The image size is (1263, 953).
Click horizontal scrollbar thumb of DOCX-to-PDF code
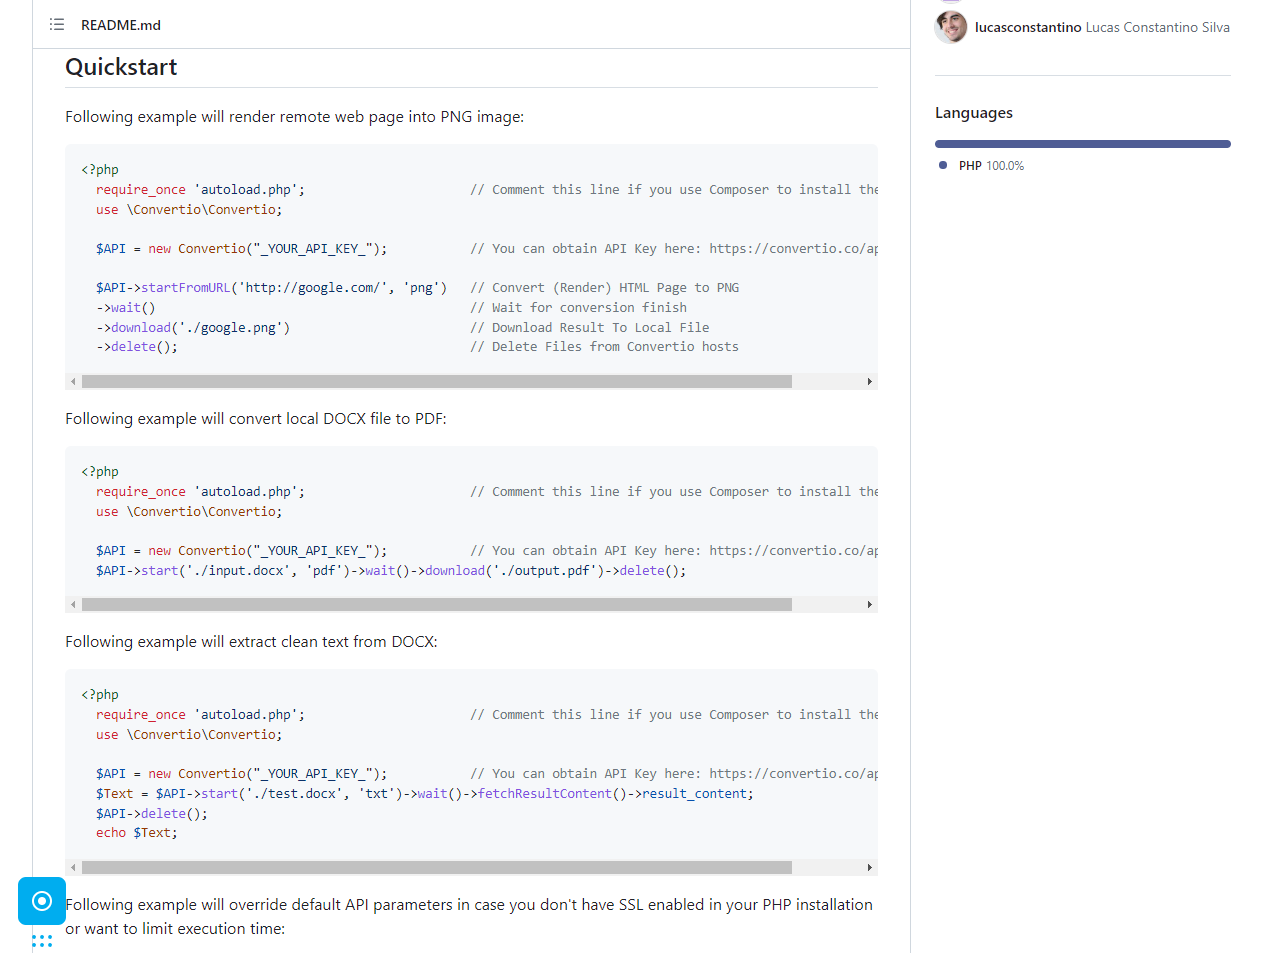click(436, 605)
